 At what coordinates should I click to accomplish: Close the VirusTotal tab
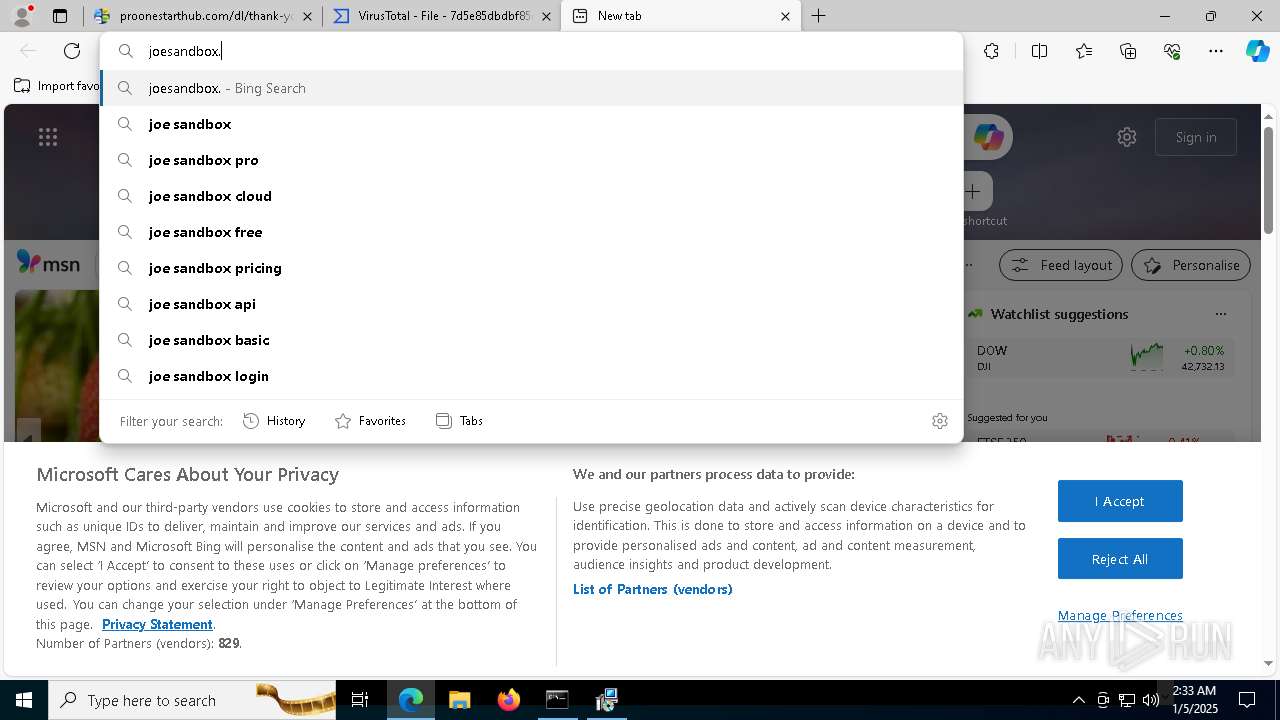coord(546,16)
